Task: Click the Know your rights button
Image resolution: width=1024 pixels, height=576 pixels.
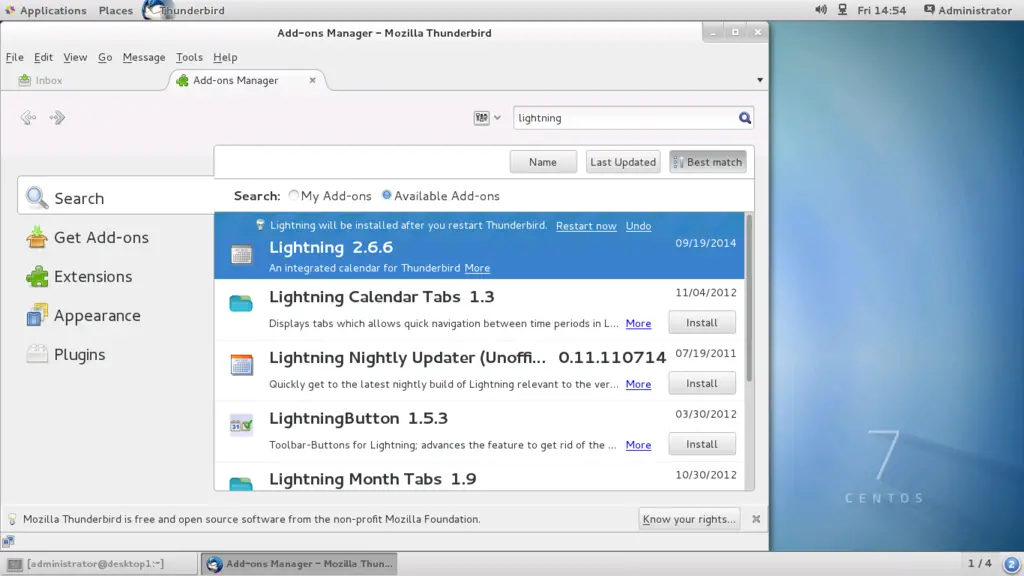Action: pyautogui.click(x=689, y=519)
